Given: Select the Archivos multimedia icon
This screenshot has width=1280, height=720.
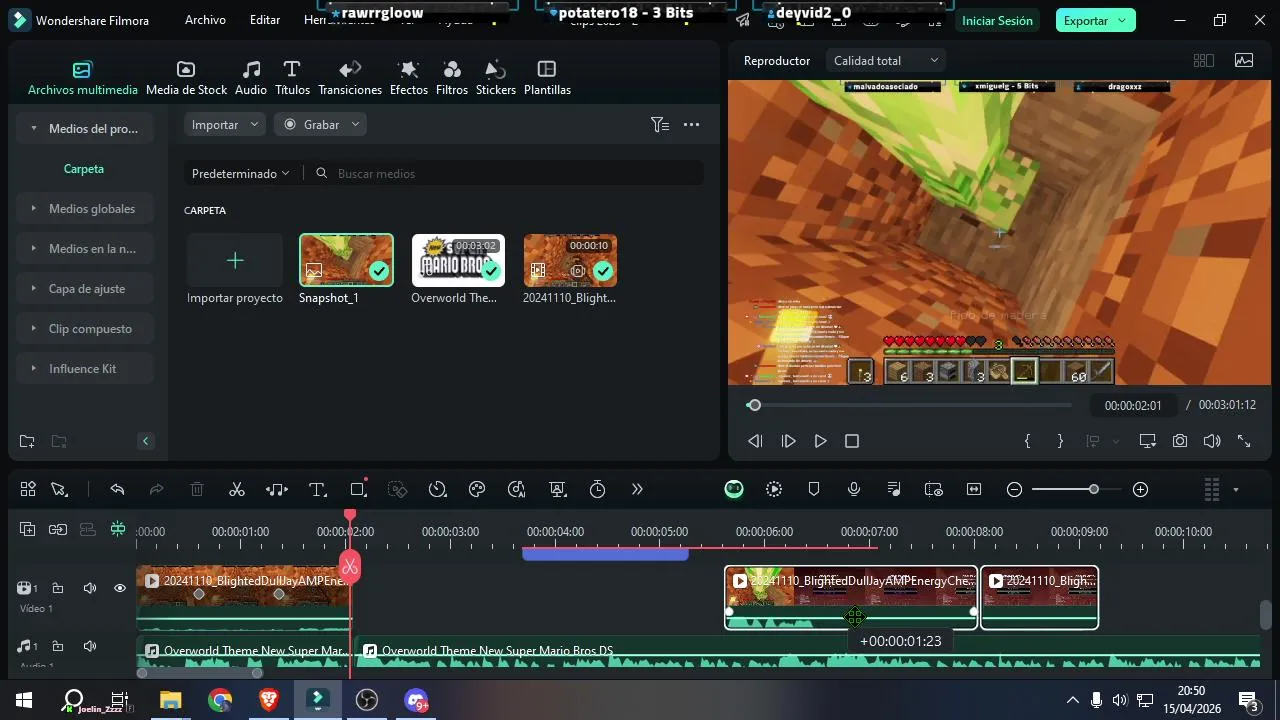Looking at the screenshot, I should [82, 70].
